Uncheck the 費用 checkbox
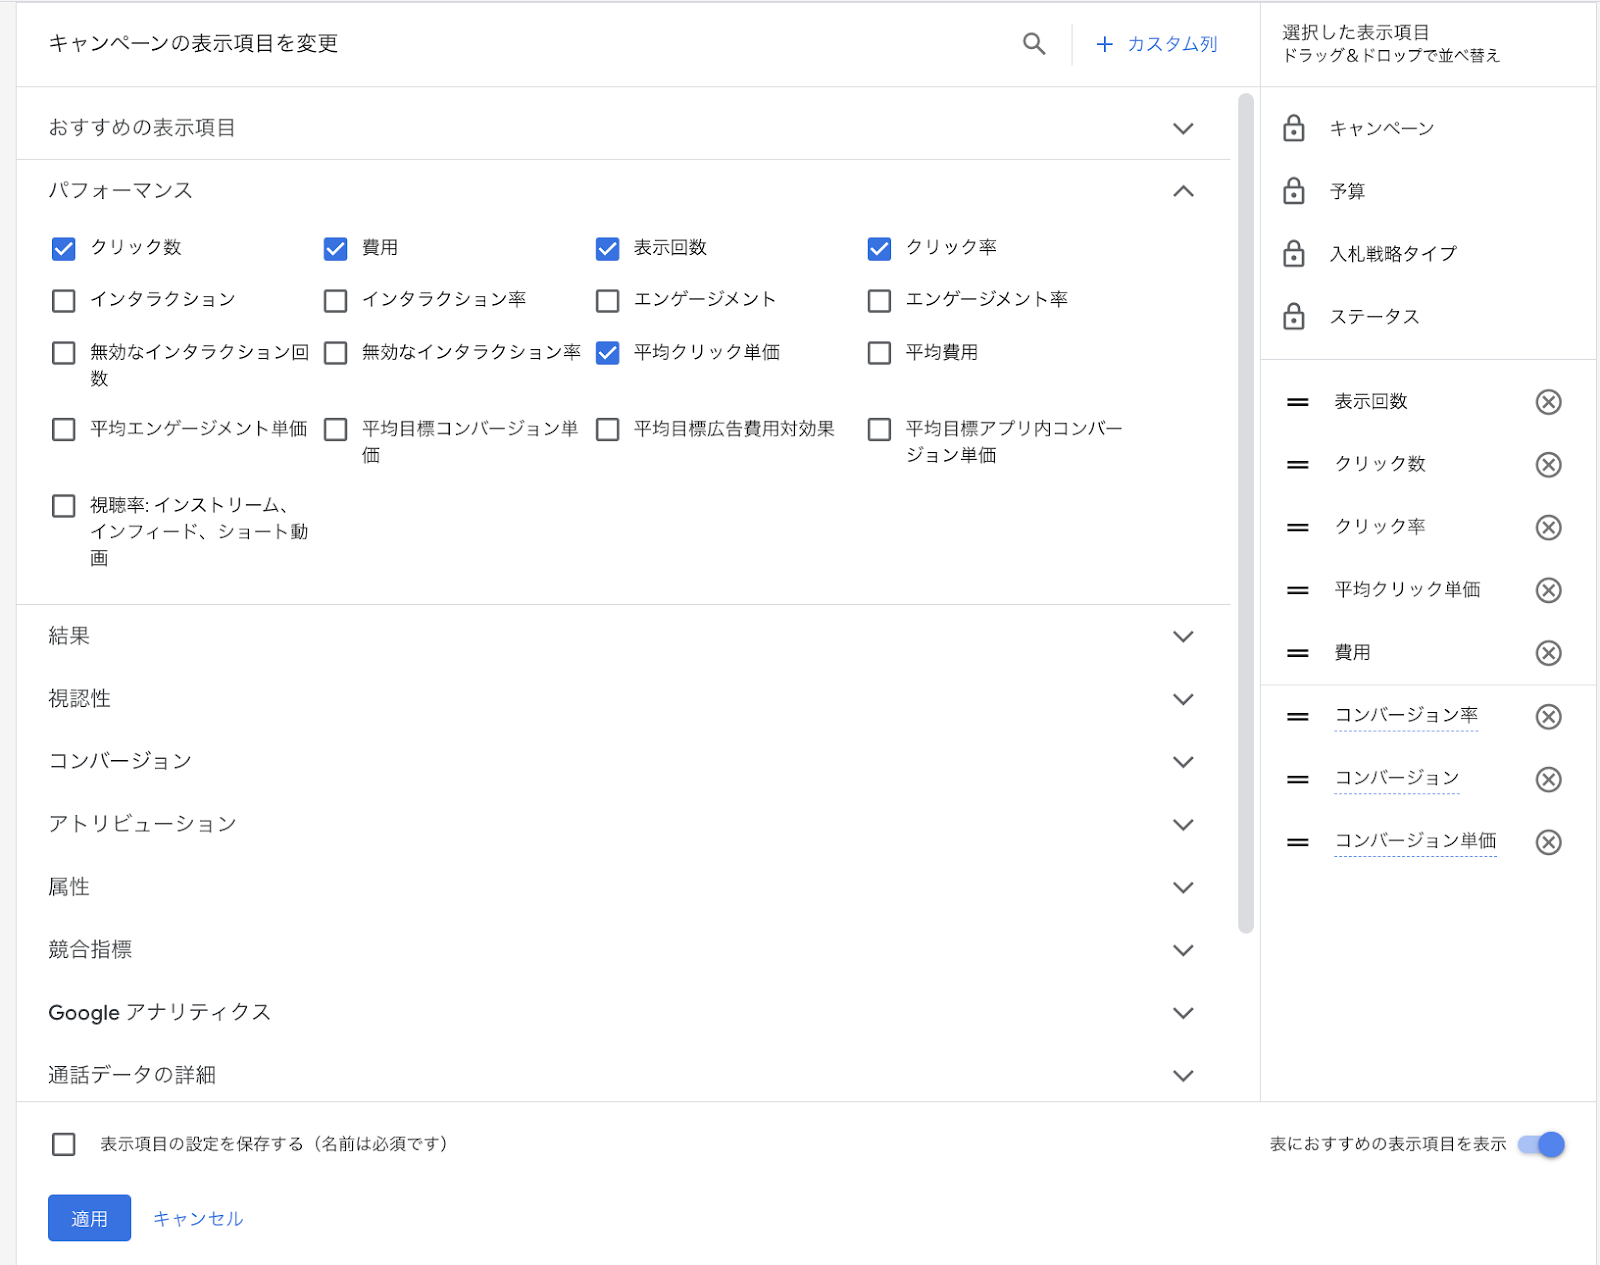The width and height of the screenshot is (1600, 1265). pyautogui.click(x=335, y=248)
